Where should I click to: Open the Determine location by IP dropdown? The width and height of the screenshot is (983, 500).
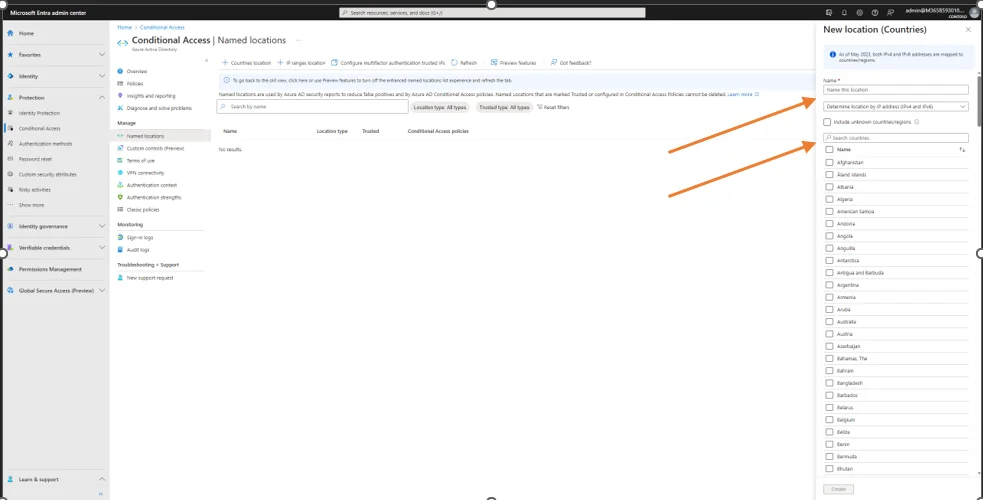click(x=895, y=106)
